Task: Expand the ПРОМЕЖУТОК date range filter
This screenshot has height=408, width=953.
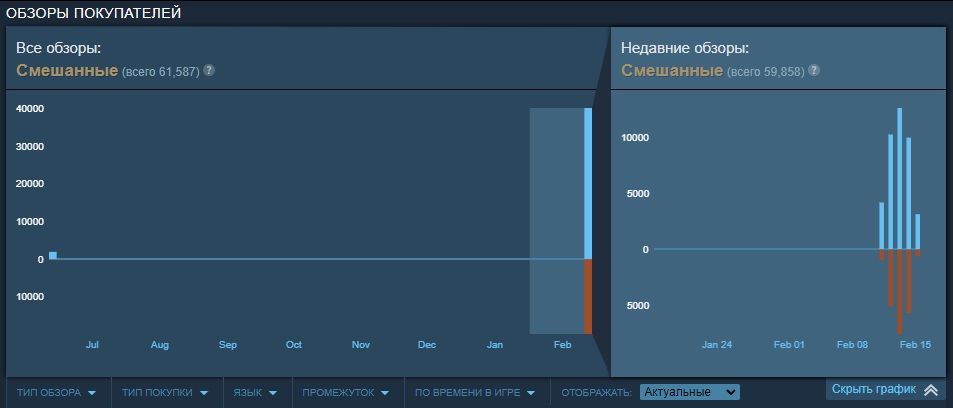Action: pyautogui.click(x=346, y=392)
